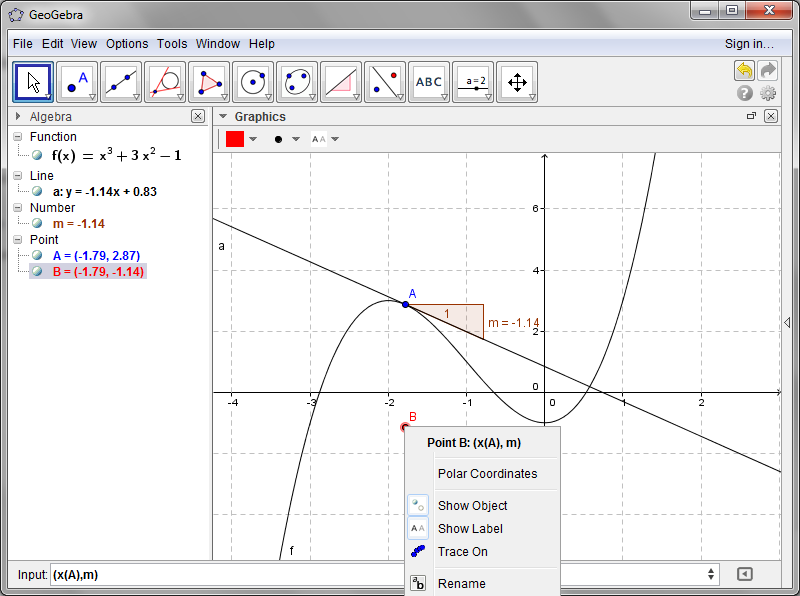Click the Redo arrow icon
This screenshot has width=800, height=596.
tap(768, 70)
